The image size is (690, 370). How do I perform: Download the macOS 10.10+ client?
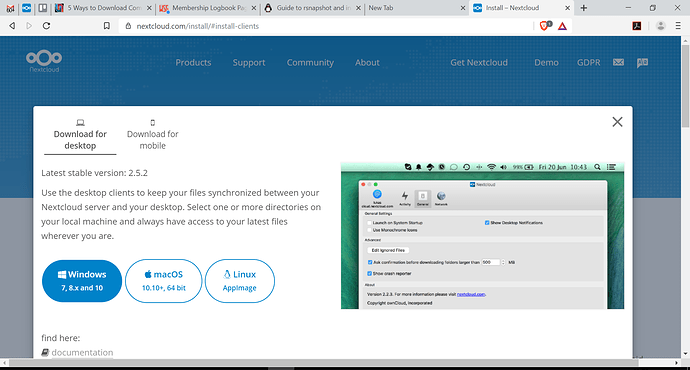pos(164,281)
